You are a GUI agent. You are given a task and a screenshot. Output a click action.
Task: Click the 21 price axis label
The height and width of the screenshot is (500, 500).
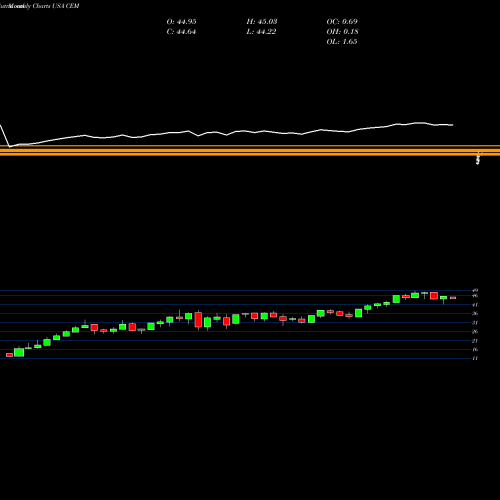click(475, 341)
